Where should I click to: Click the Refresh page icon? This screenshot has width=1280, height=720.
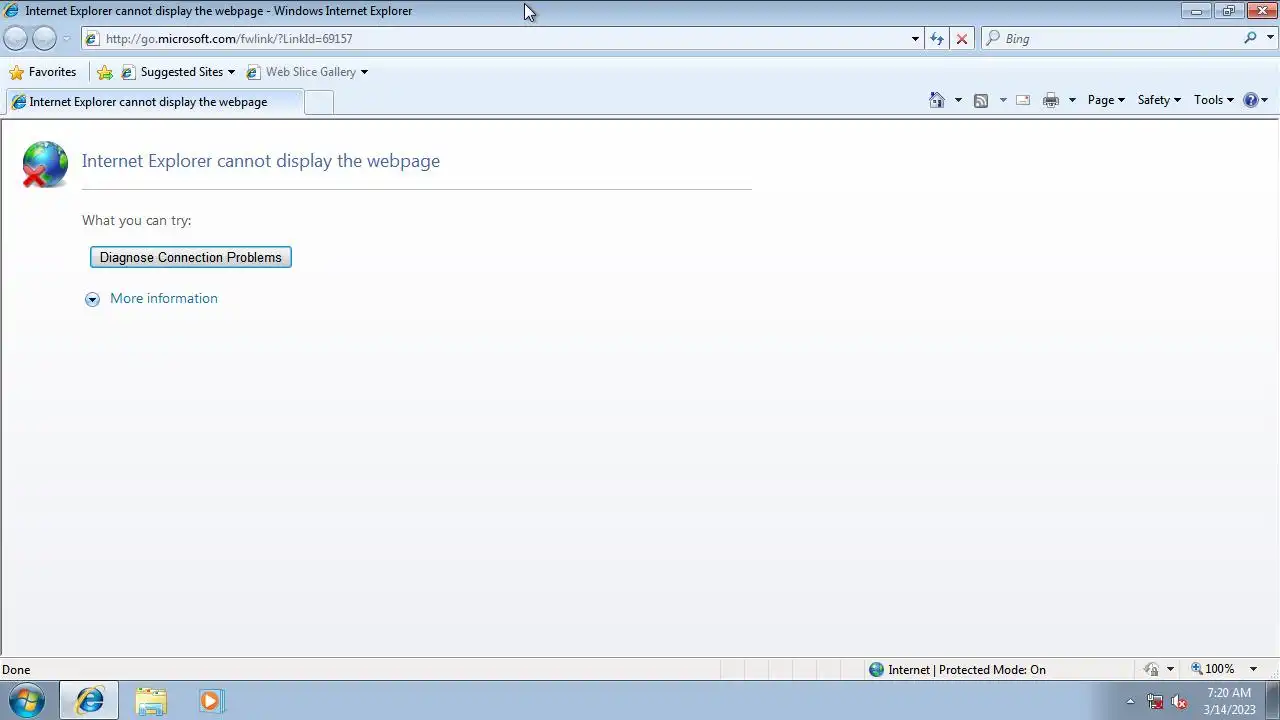pos(937,38)
